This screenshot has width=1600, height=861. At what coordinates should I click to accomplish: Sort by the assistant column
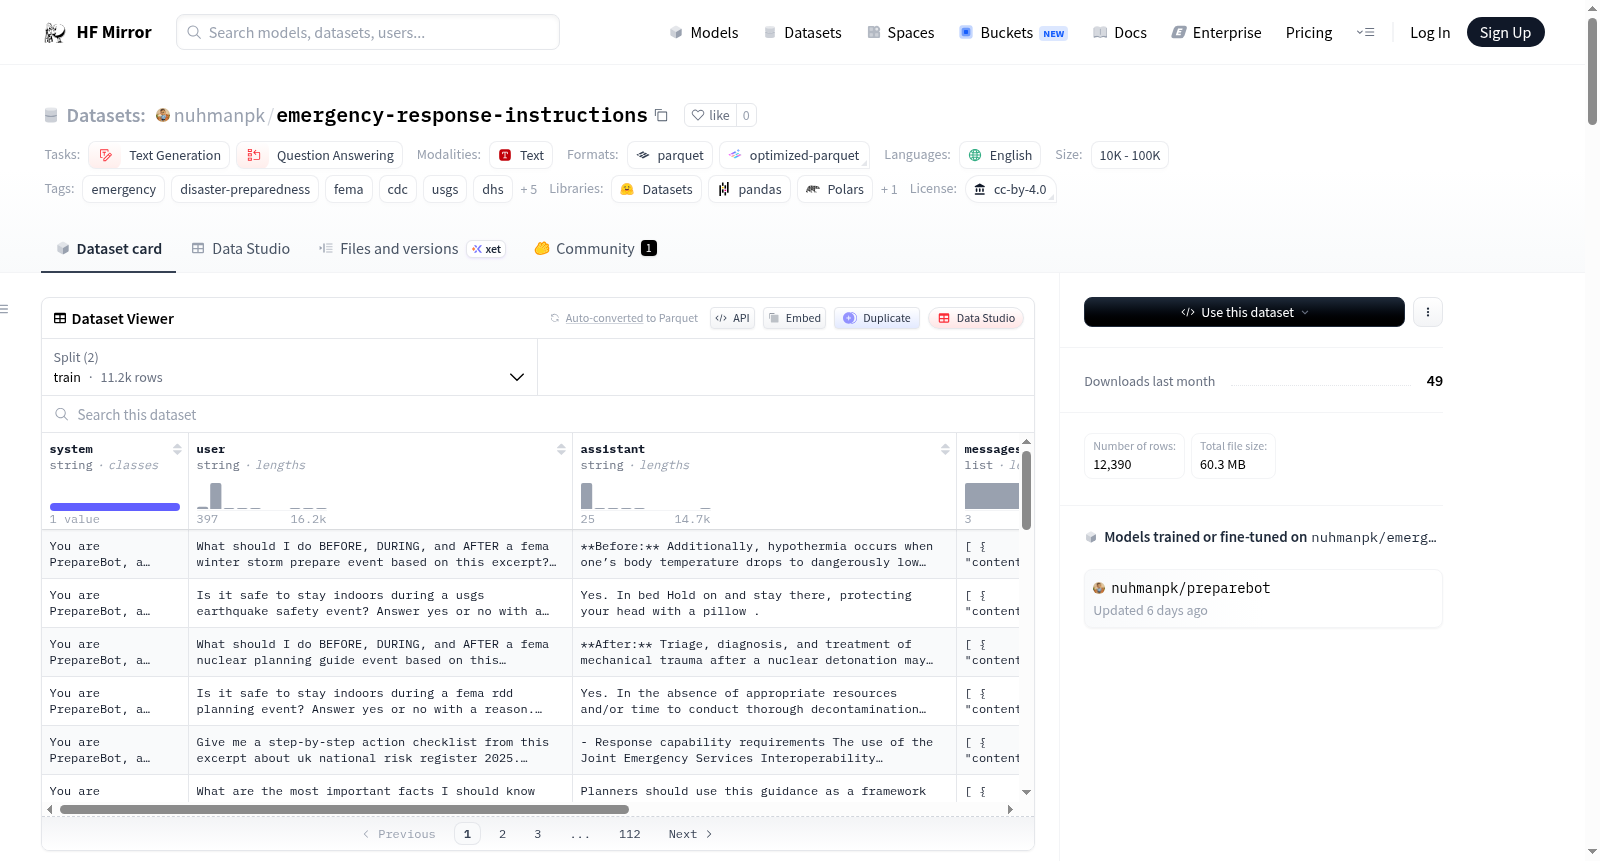945,449
